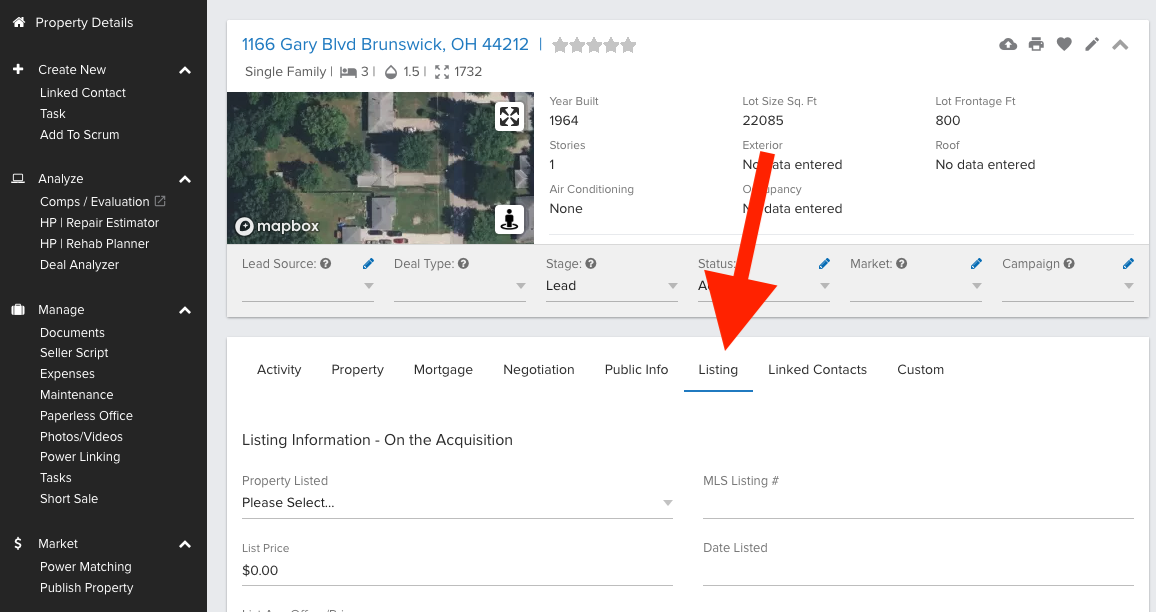The height and width of the screenshot is (612, 1156).
Task: Collapse the Analyze section
Action: [185, 179]
